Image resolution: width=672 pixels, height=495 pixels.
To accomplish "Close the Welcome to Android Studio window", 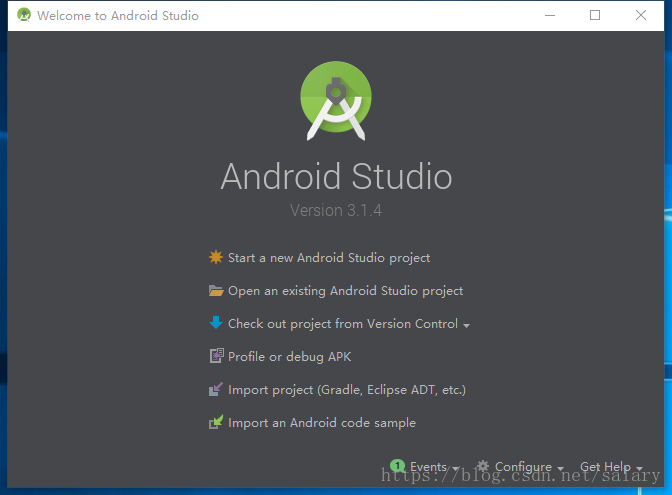I will coord(641,15).
